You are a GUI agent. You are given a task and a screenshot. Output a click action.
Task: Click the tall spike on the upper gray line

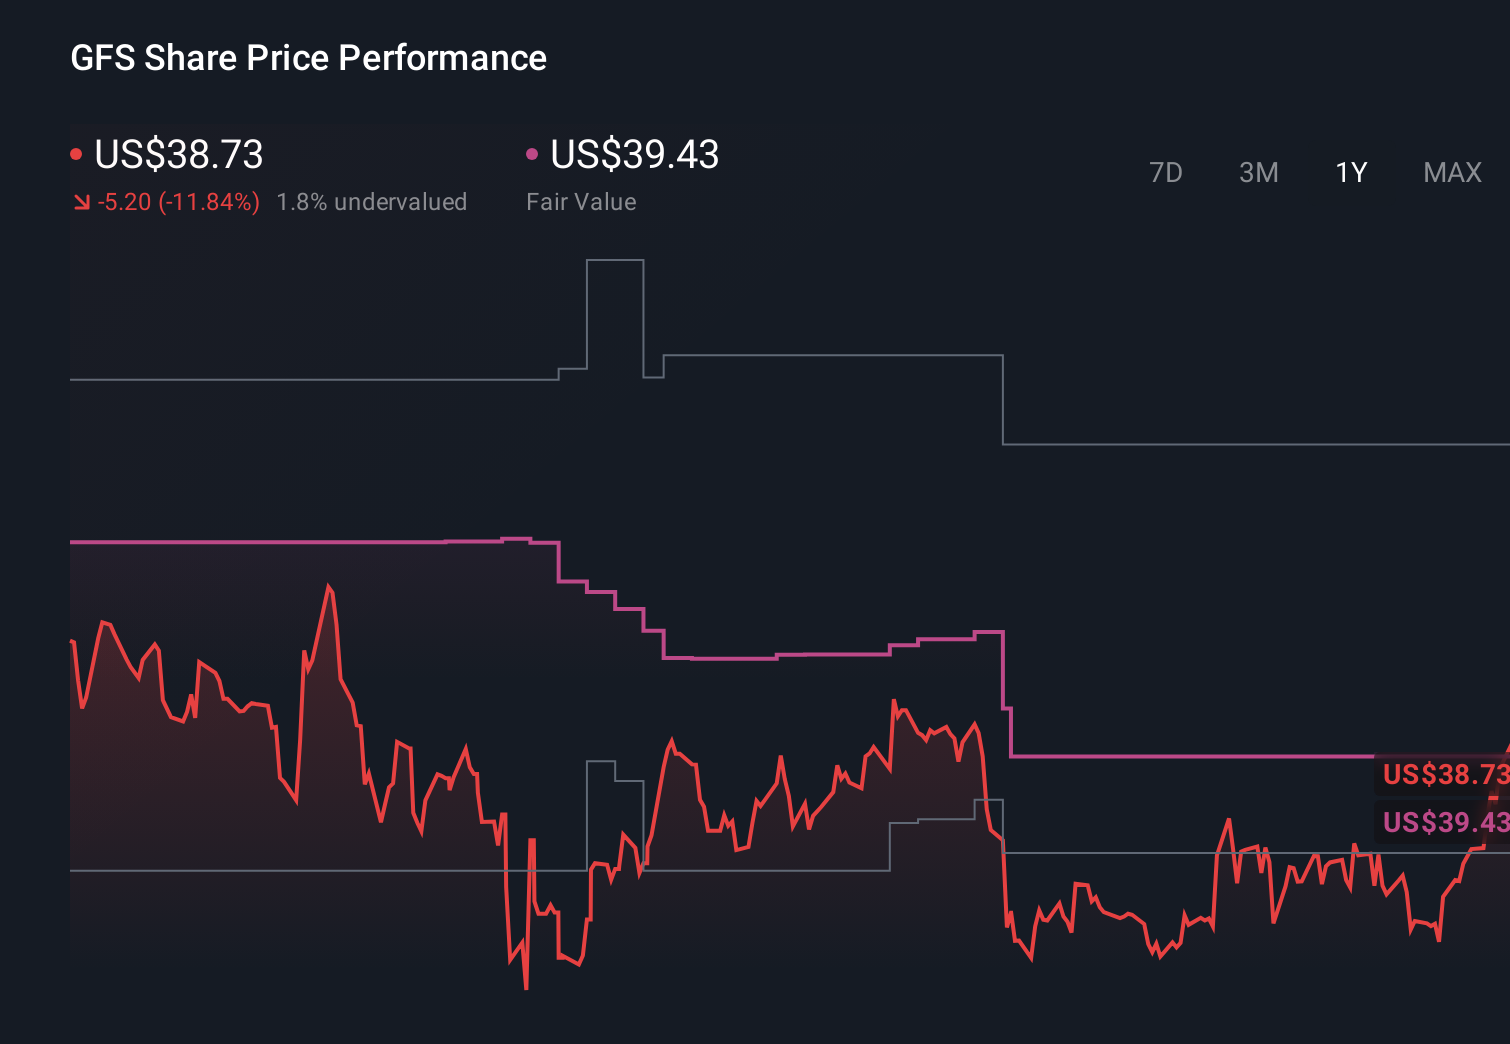pyautogui.click(x=615, y=261)
